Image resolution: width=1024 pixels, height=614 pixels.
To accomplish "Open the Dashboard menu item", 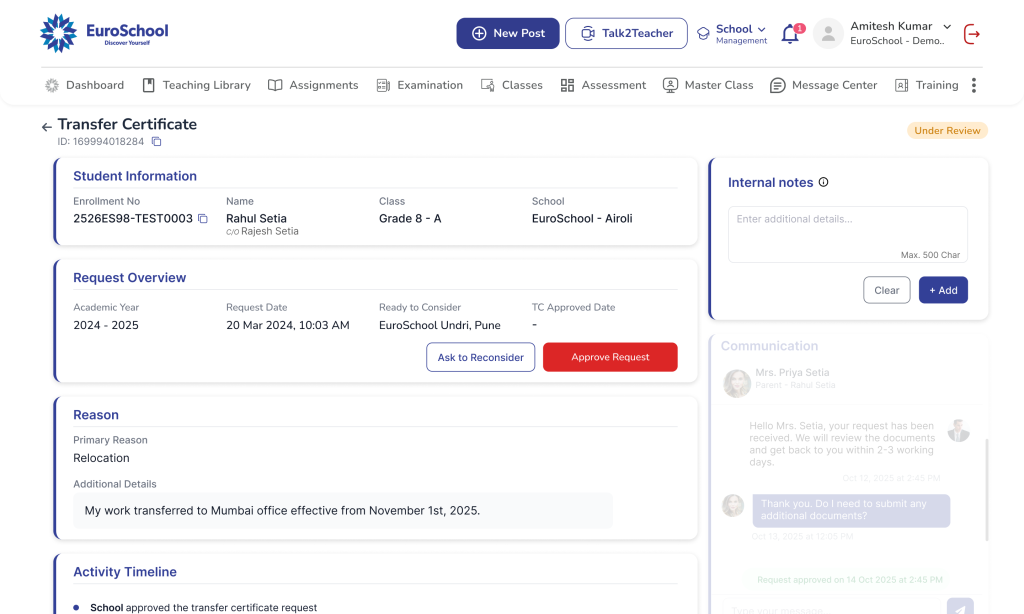I will pyautogui.click(x=85, y=86).
